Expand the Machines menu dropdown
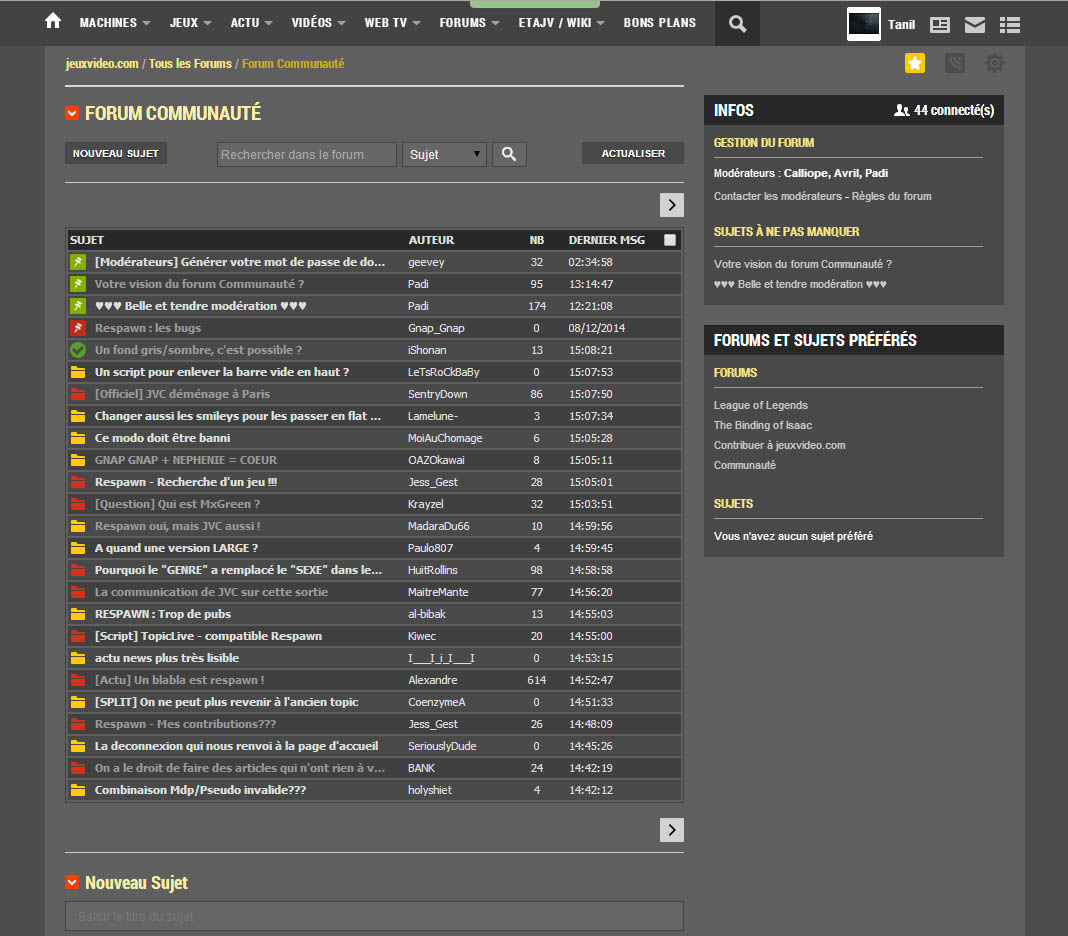This screenshot has width=1068, height=936. tap(114, 23)
